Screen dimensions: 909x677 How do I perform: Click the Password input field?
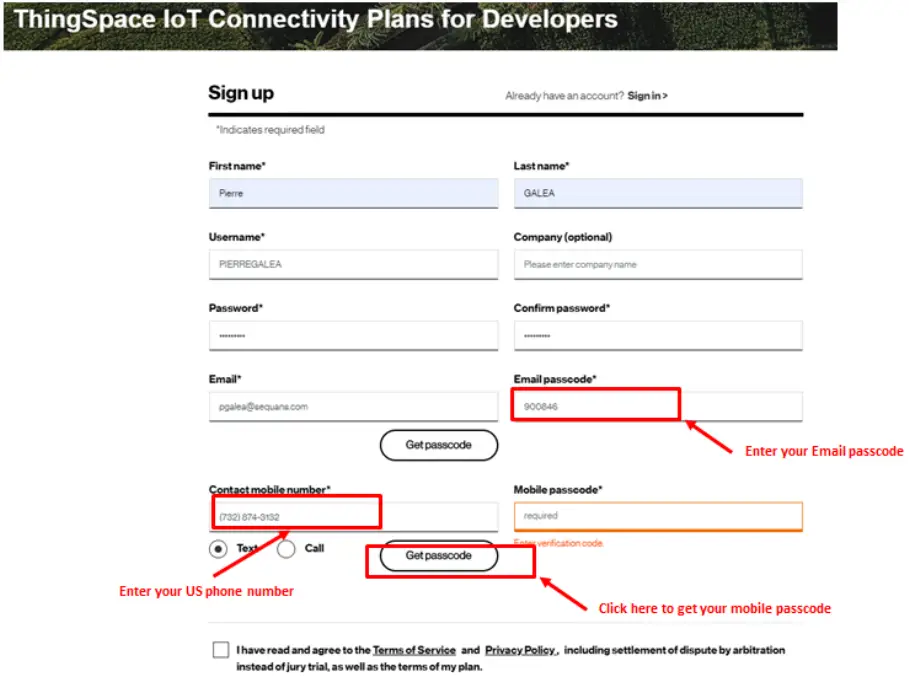pos(352,335)
